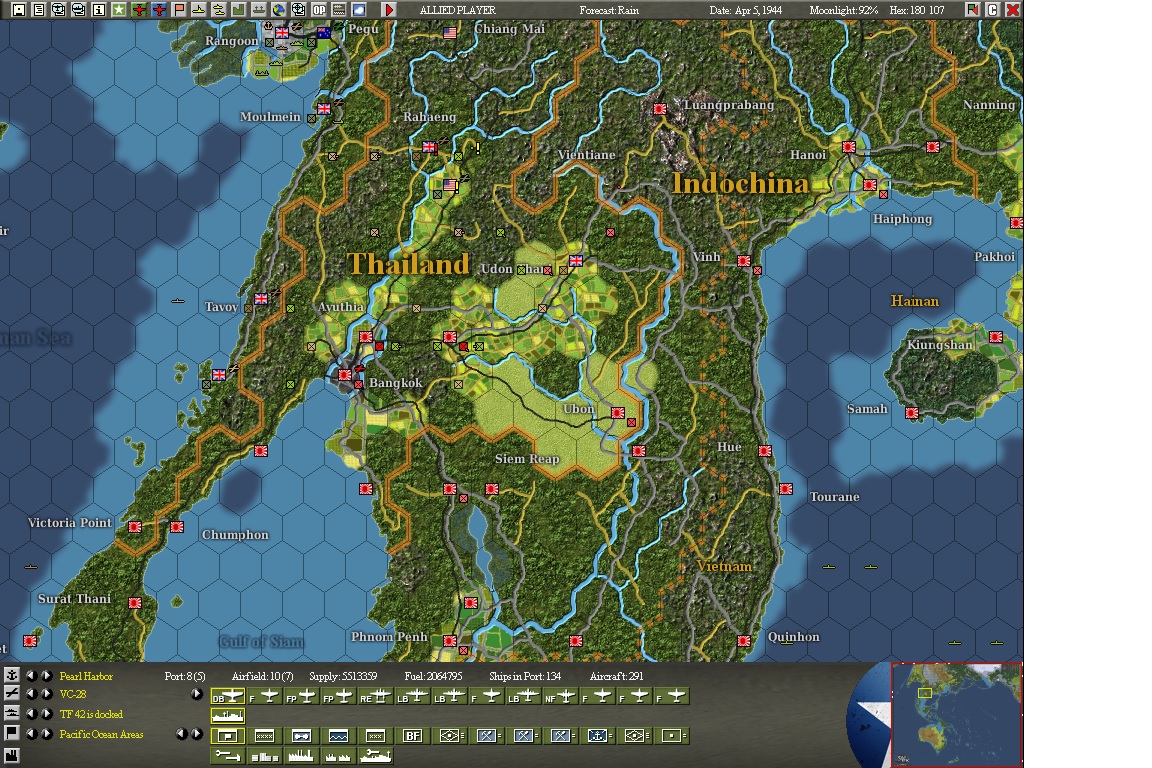Select next air group after VC-28
The image size is (1152, 768).
(46, 694)
